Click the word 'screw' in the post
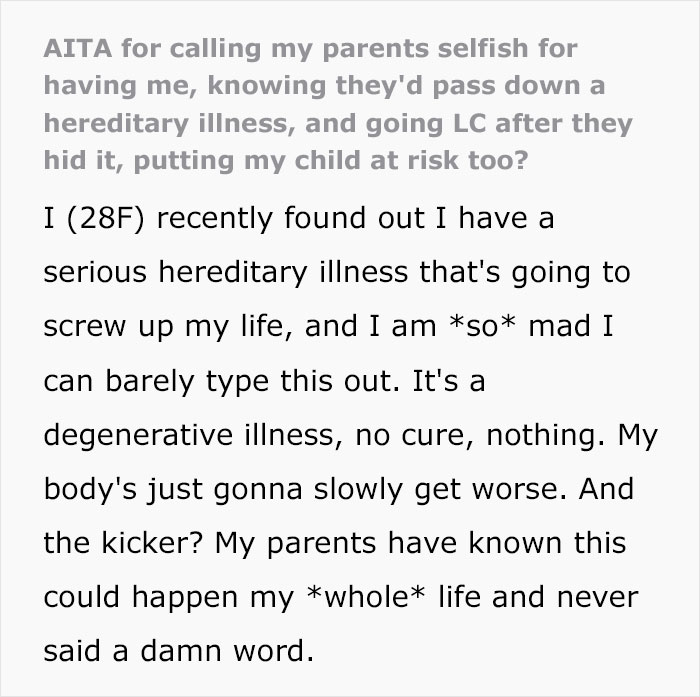 pyautogui.click(x=83, y=327)
